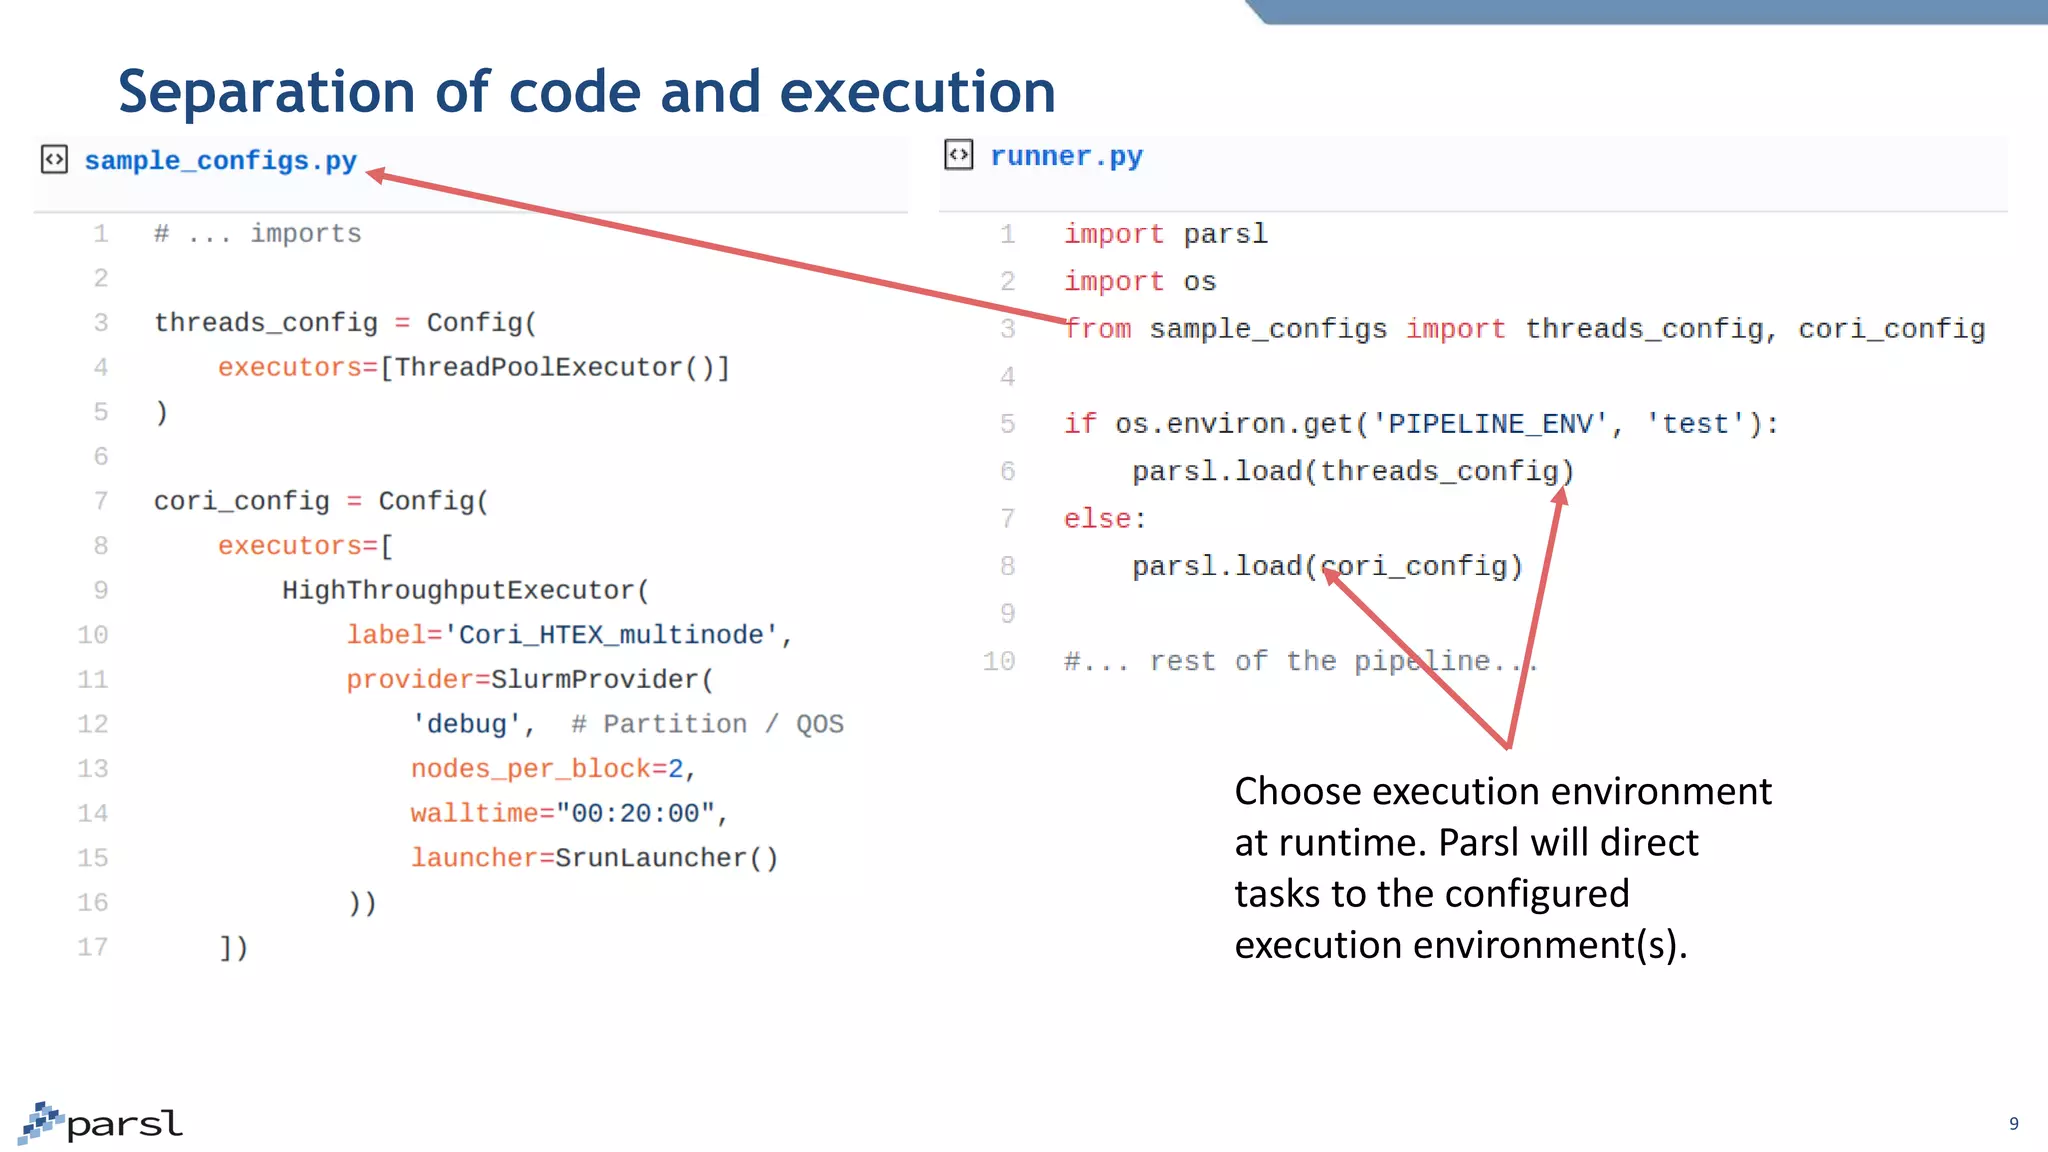This screenshot has height=1152, width=2048.
Task: Click the code file icon beside runner.py
Action: tap(958, 155)
